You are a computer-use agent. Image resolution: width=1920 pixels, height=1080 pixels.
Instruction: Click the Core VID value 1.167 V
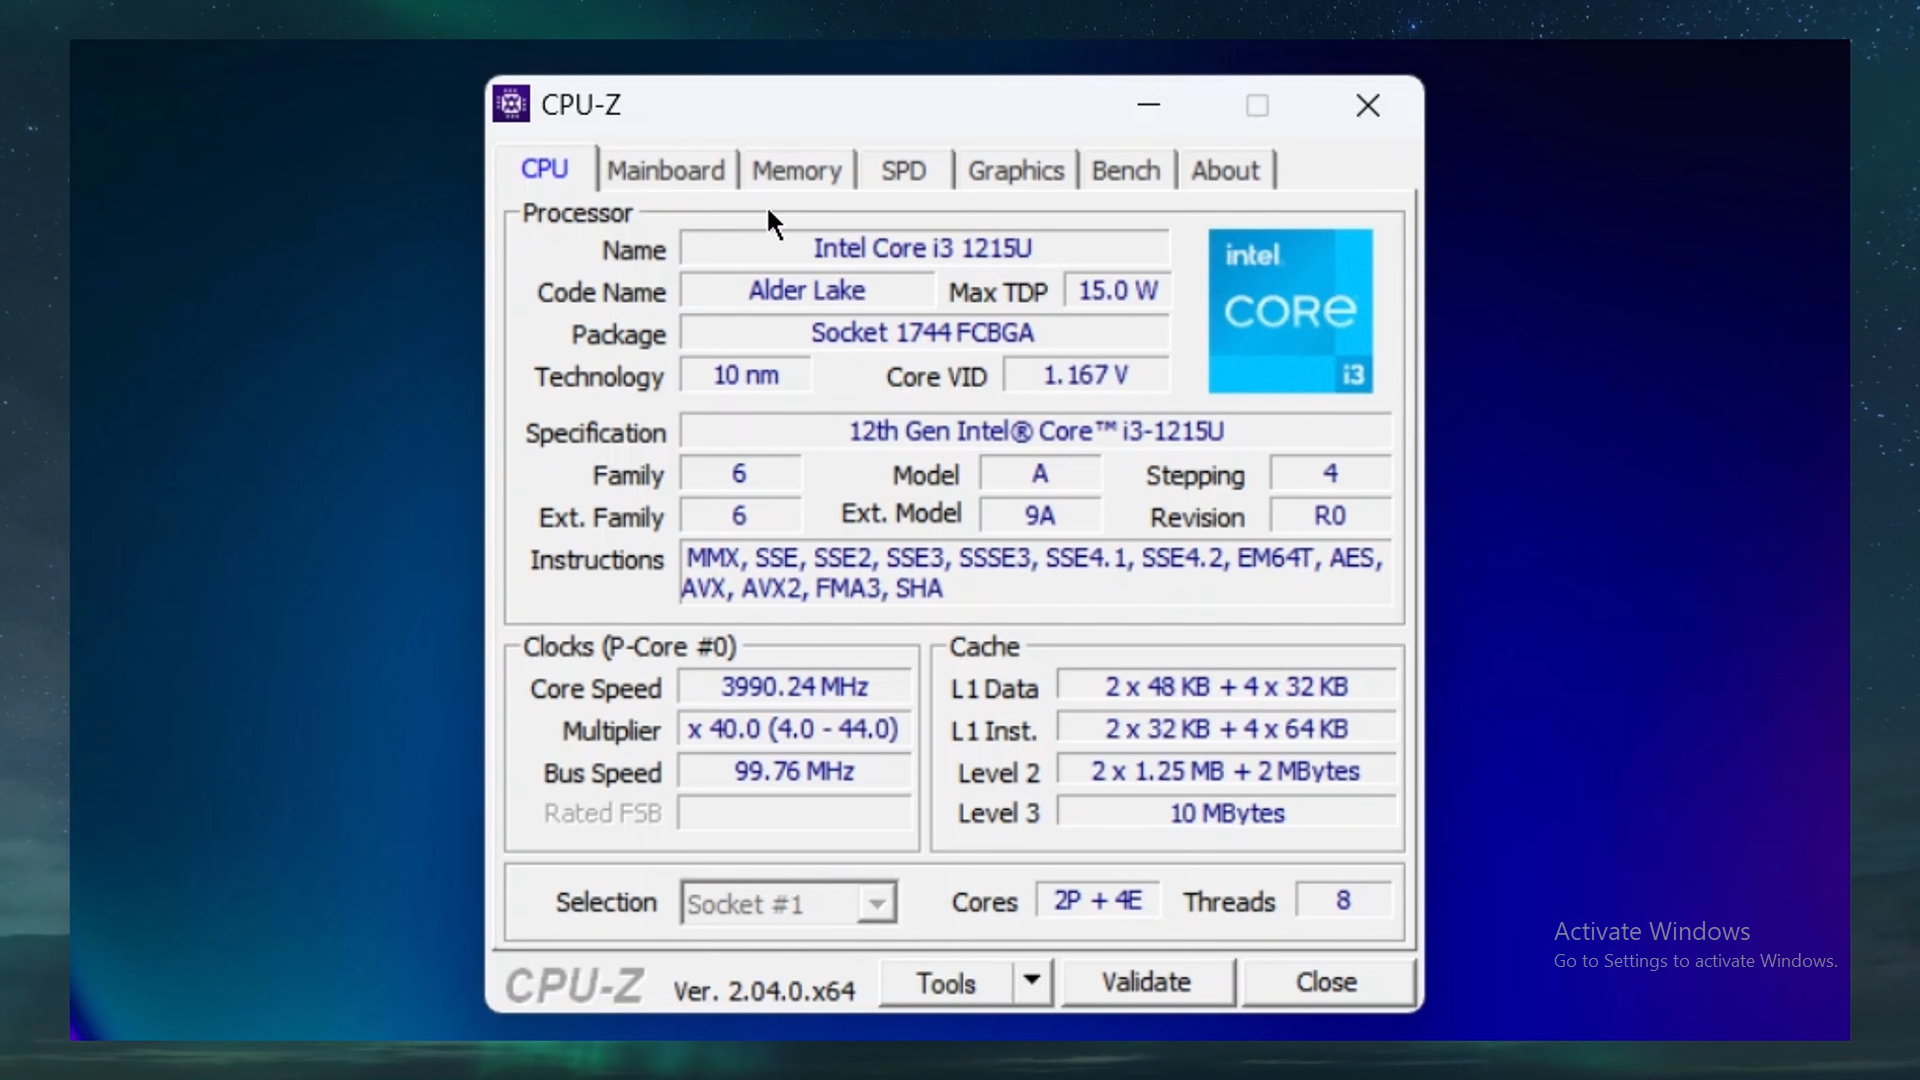[x=1086, y=375]
